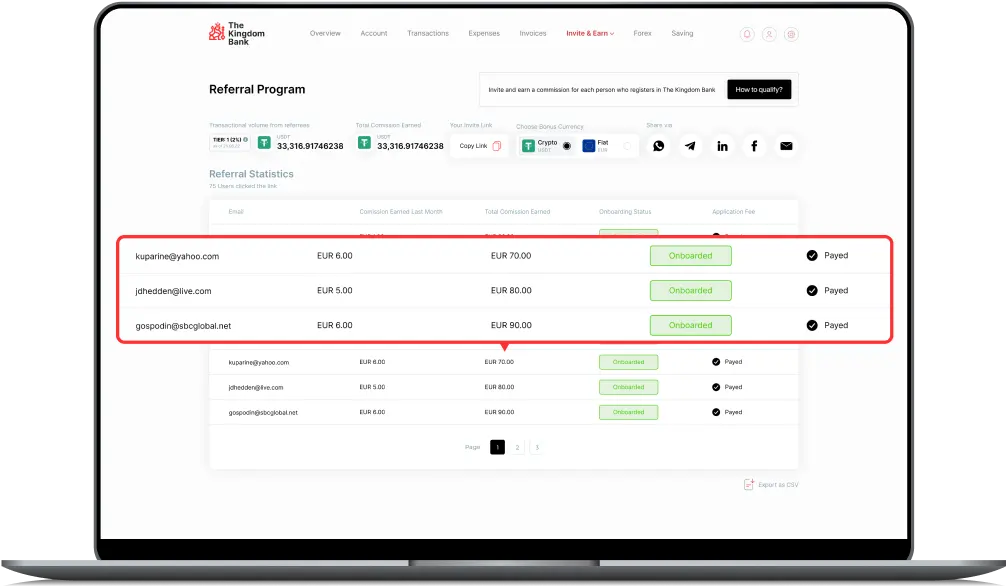Click the TIER 1 (2%) badge
Image resolution: width=1006 pixels, height=586 pixels.
(x=230, y=142)
